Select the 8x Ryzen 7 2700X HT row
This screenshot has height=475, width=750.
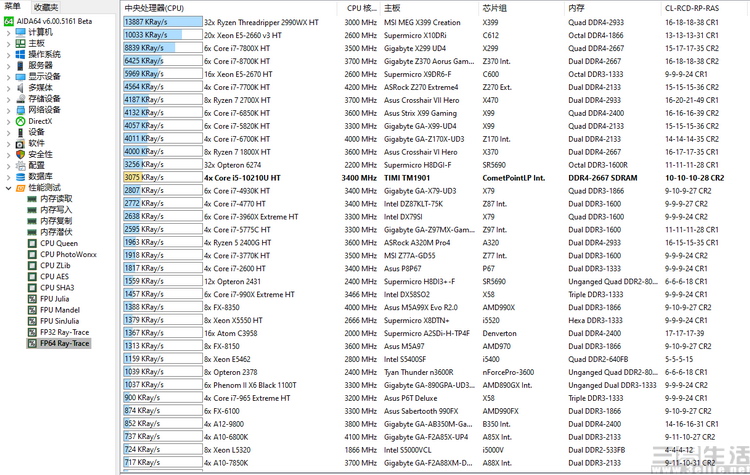point(435,100)
